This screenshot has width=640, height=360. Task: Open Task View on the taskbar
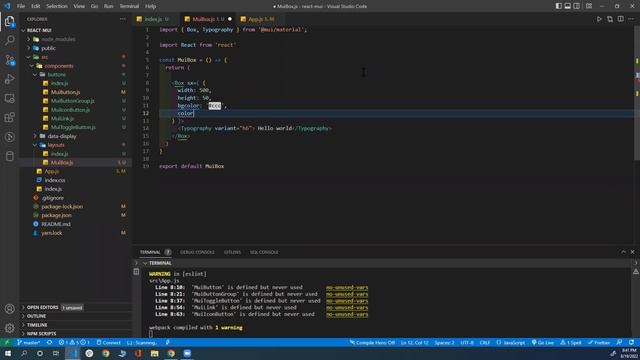click(56, 353)
